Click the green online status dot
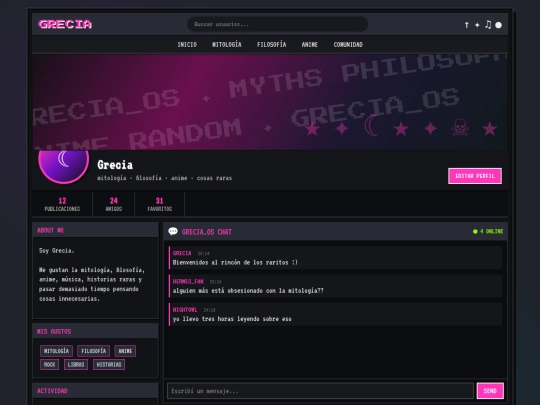Screen dimensions: 540x405 tap(475, 231)
